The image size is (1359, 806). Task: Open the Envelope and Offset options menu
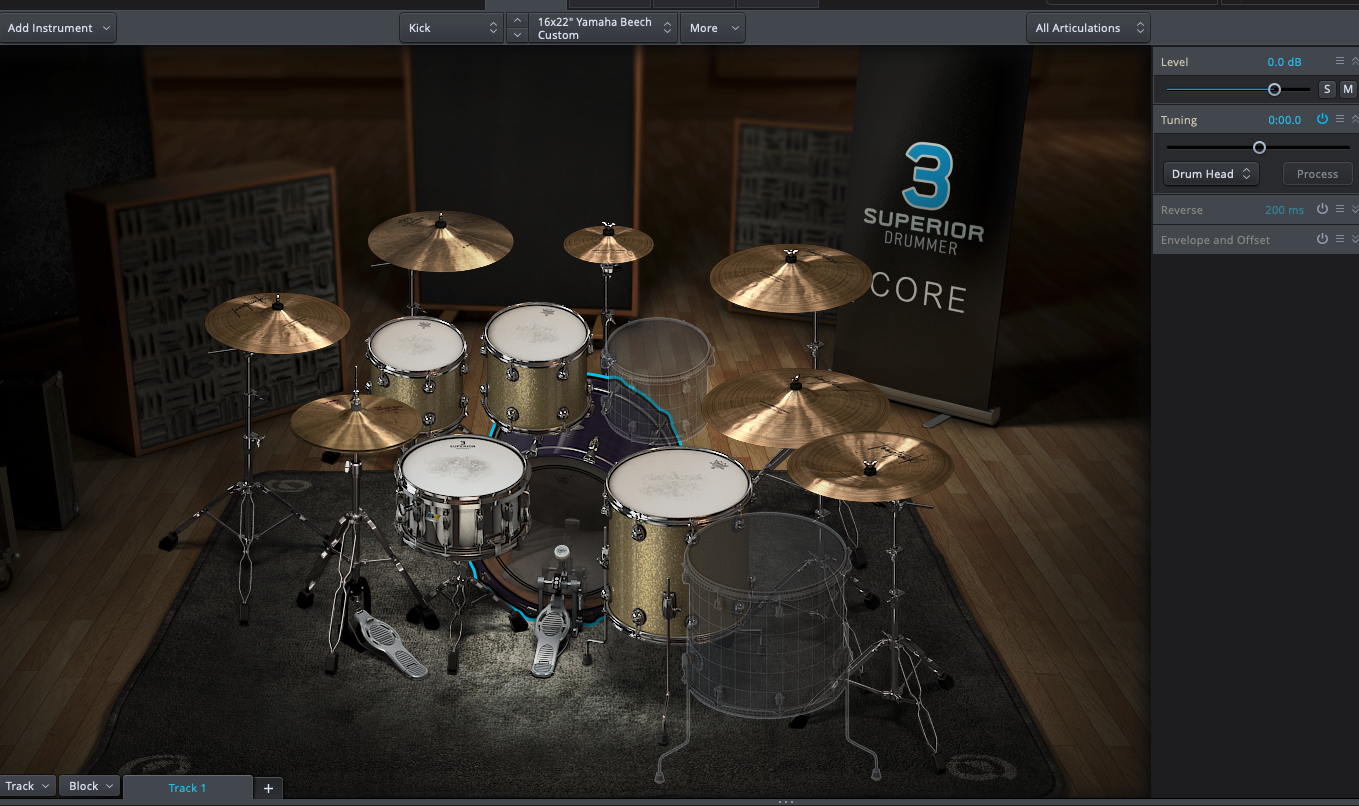coord(1339,239)
